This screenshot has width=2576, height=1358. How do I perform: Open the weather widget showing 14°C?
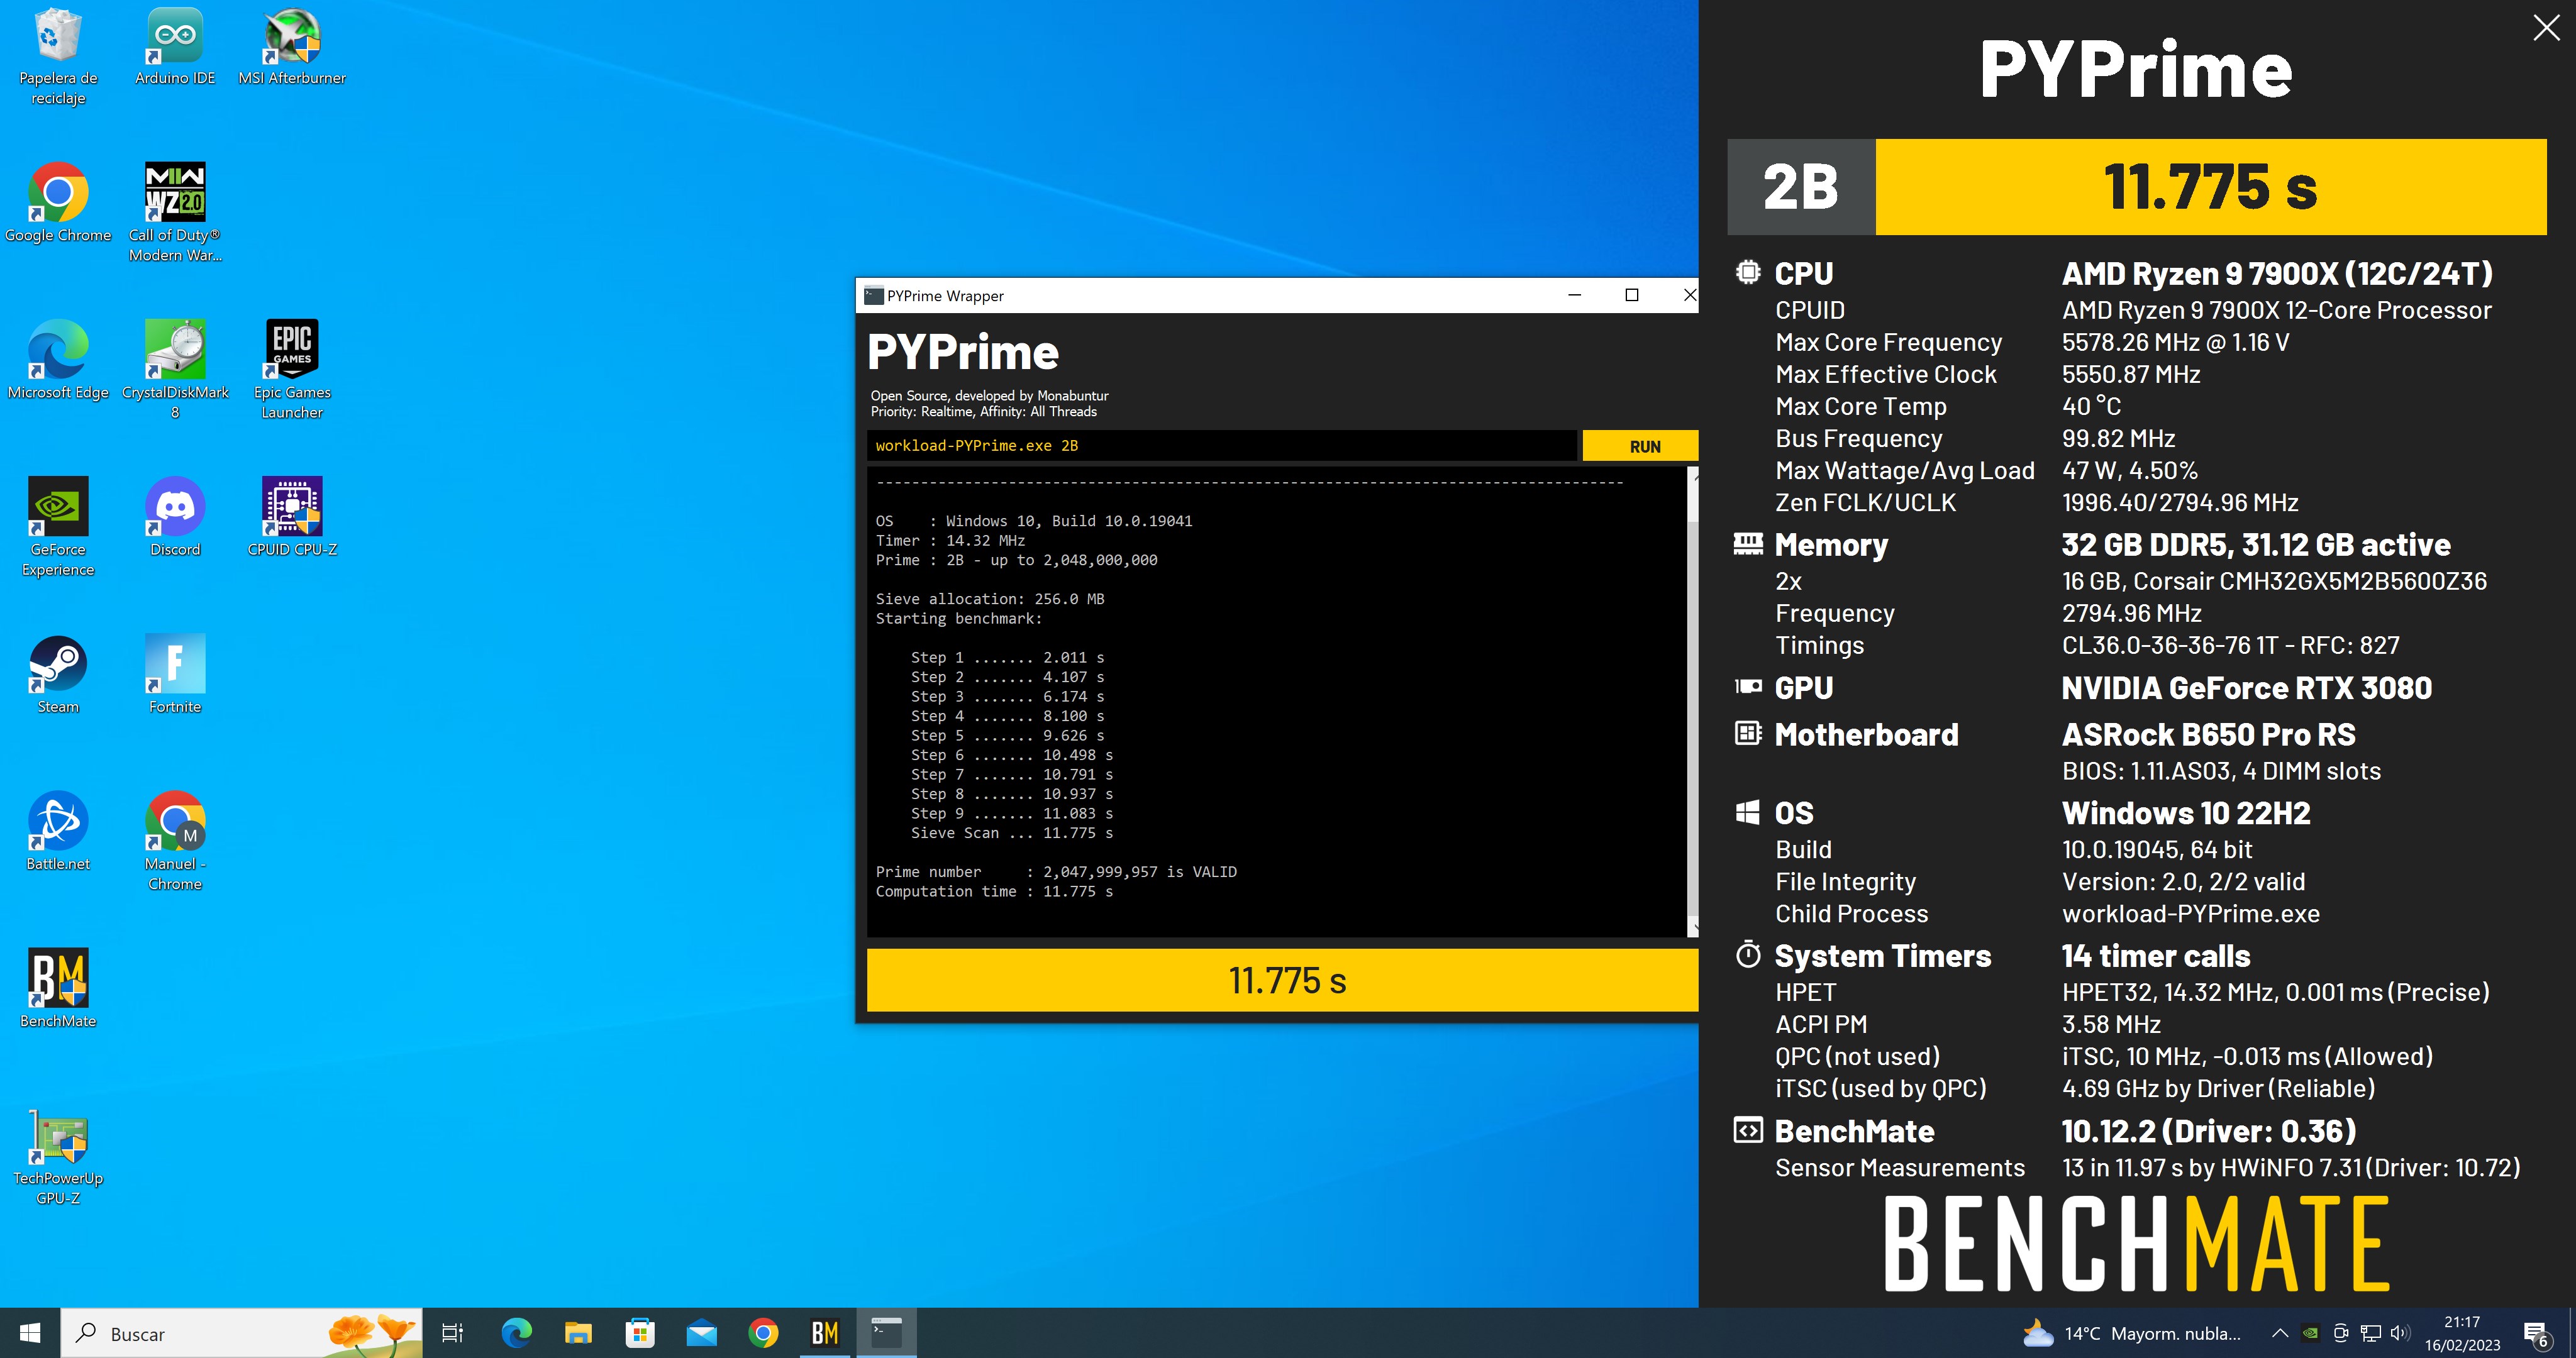point(2132,1333)
